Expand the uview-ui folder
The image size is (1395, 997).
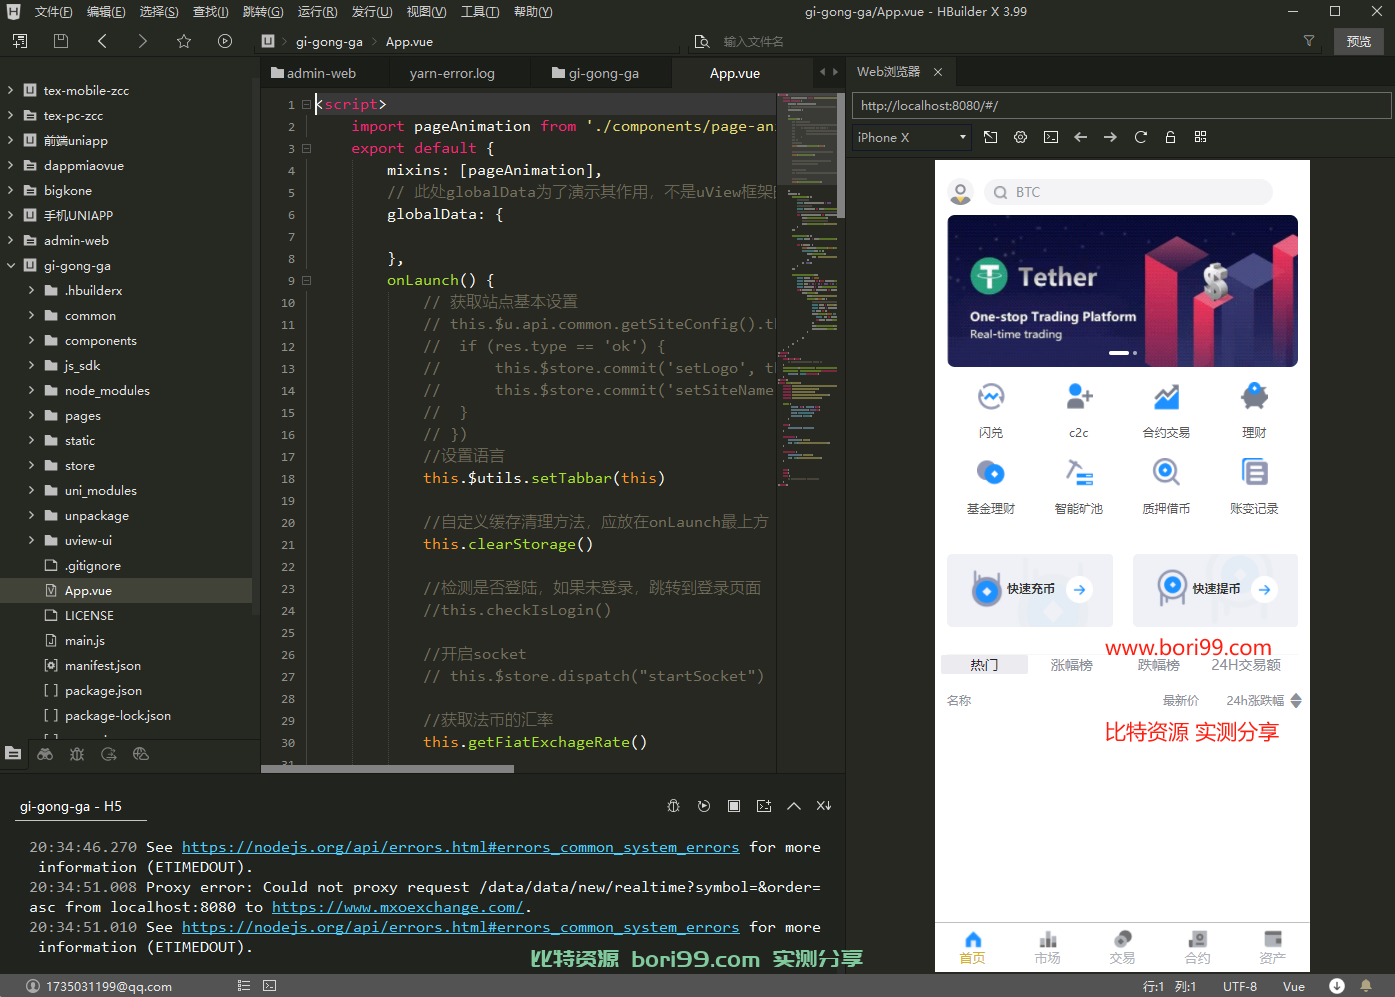(x=31, y=541)
